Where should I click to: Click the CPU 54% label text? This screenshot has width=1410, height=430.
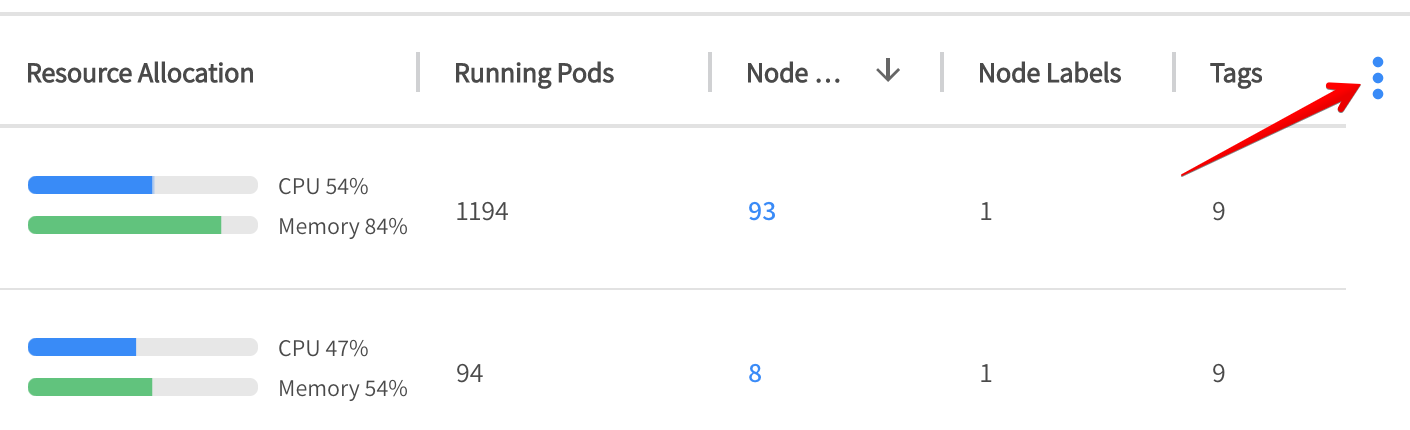[323, 186]
